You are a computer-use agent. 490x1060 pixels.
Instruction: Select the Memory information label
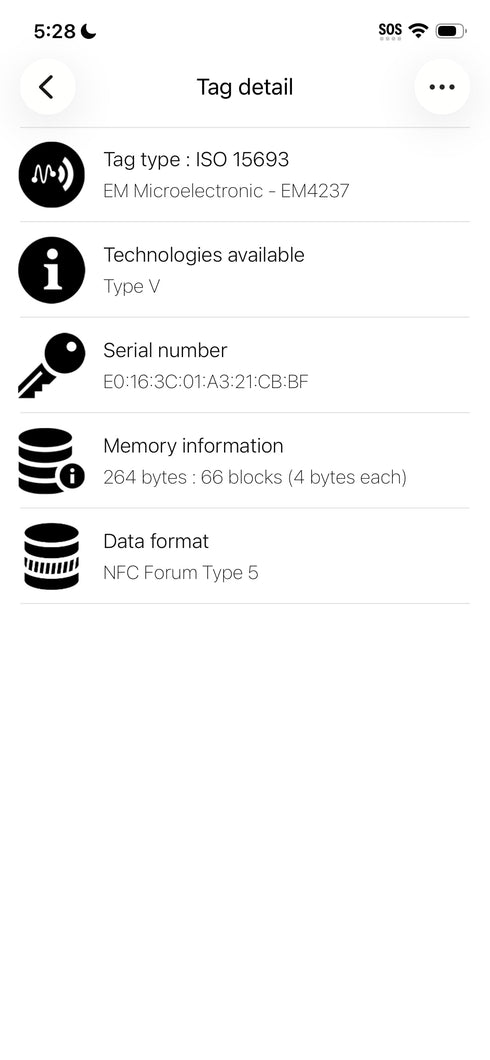click(193, 445)
